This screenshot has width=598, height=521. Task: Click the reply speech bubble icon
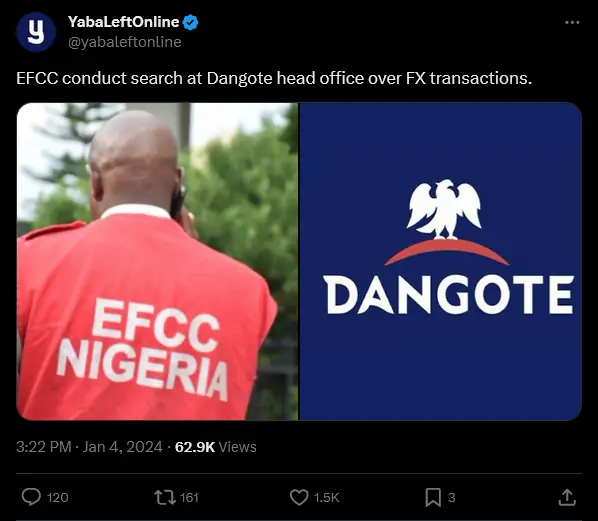pos(31,497)
